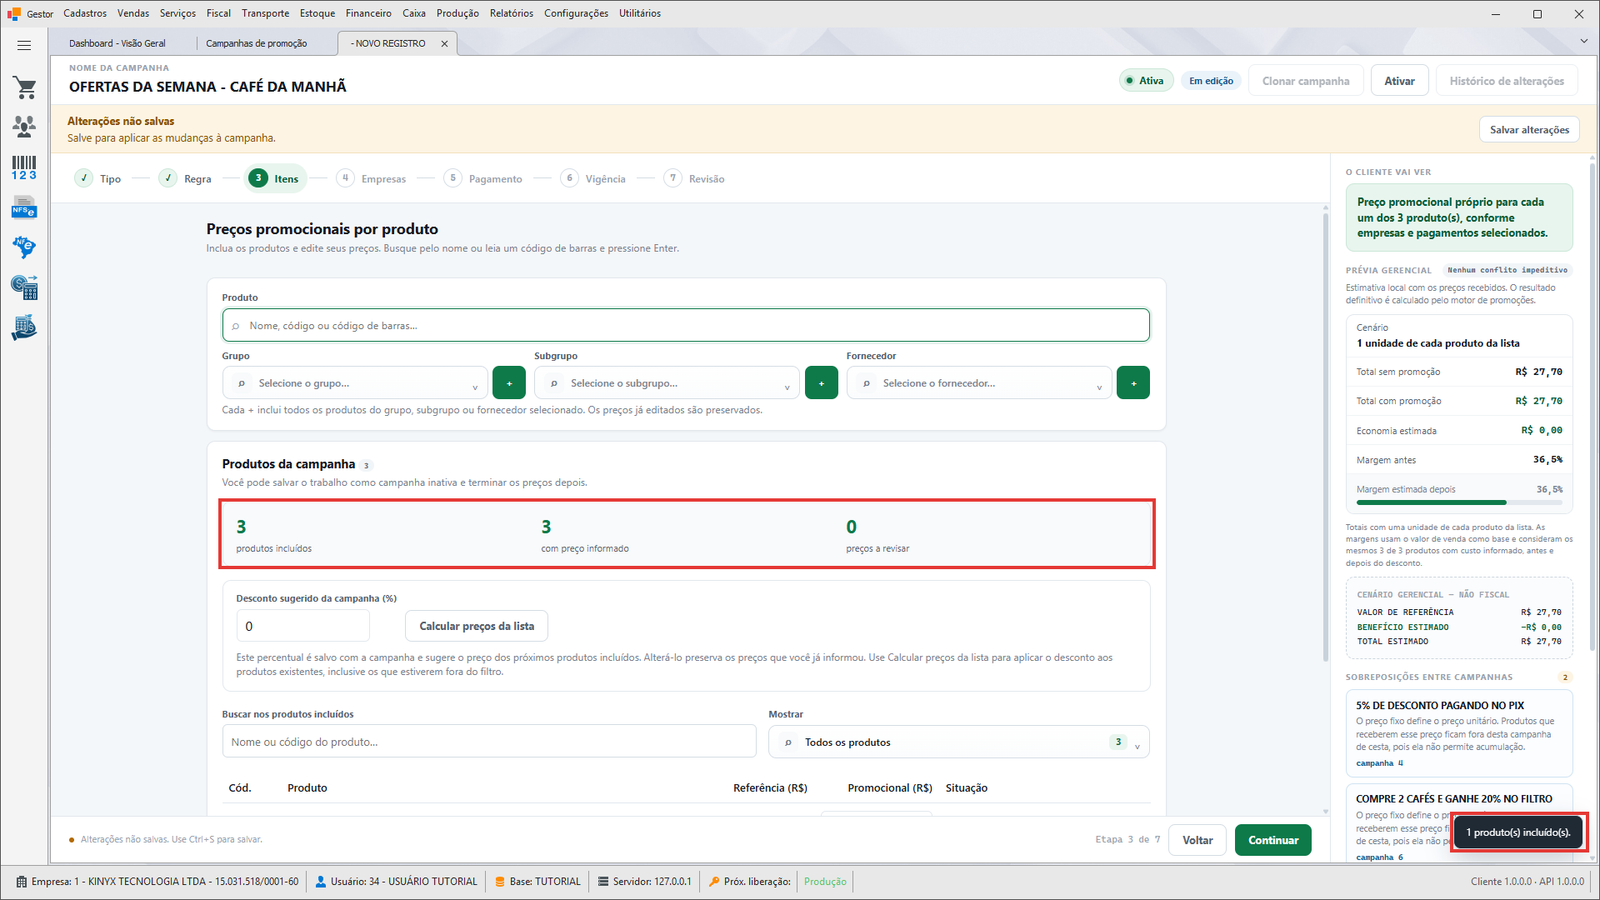Add all products of selected subgroup

(x=821, y=383)
